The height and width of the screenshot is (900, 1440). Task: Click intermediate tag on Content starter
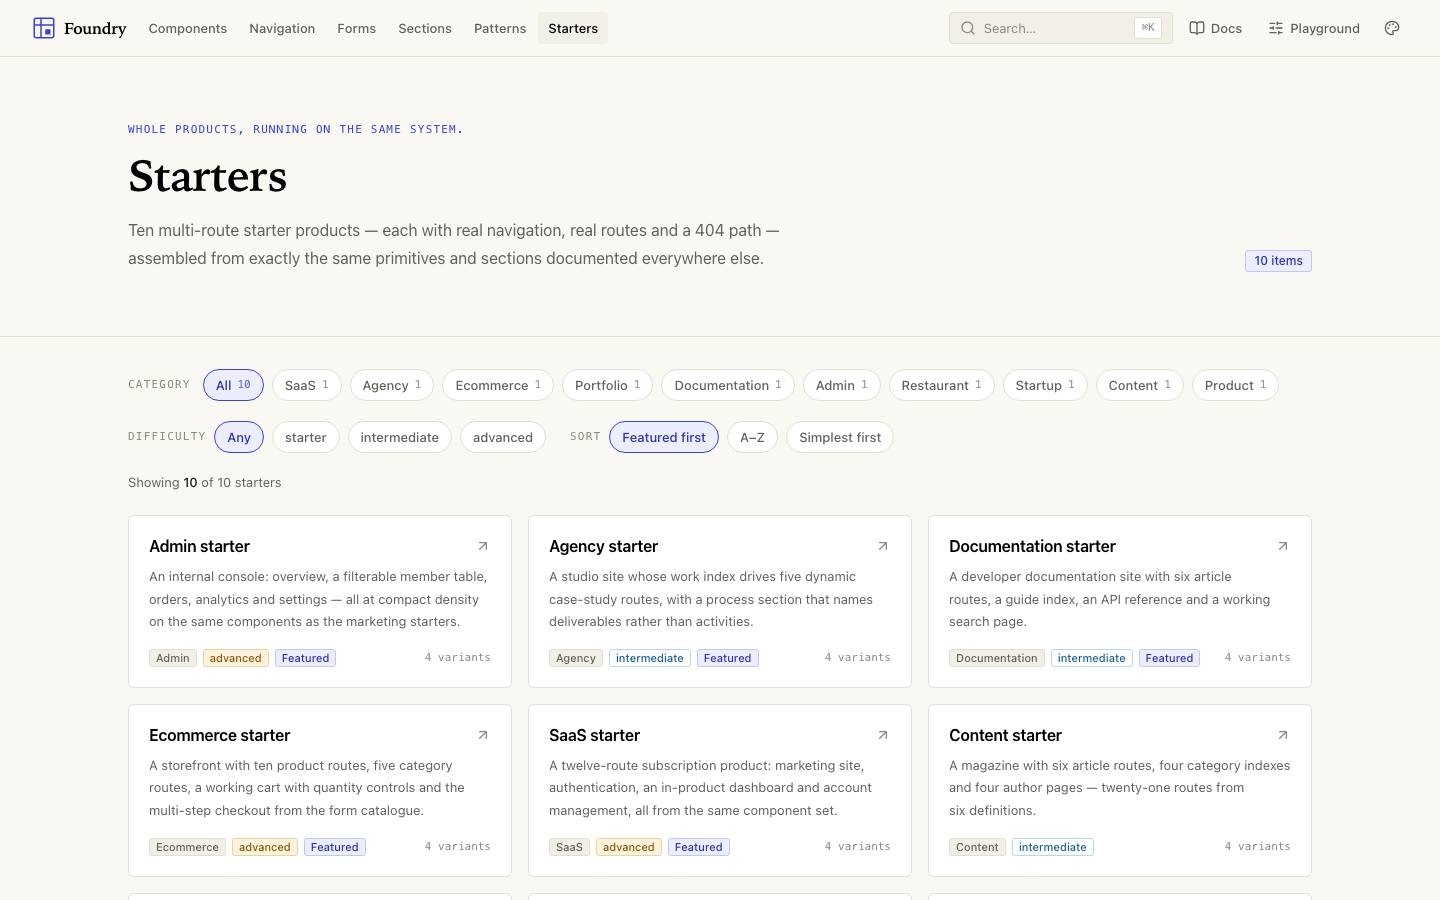(x=1052, y=847)
